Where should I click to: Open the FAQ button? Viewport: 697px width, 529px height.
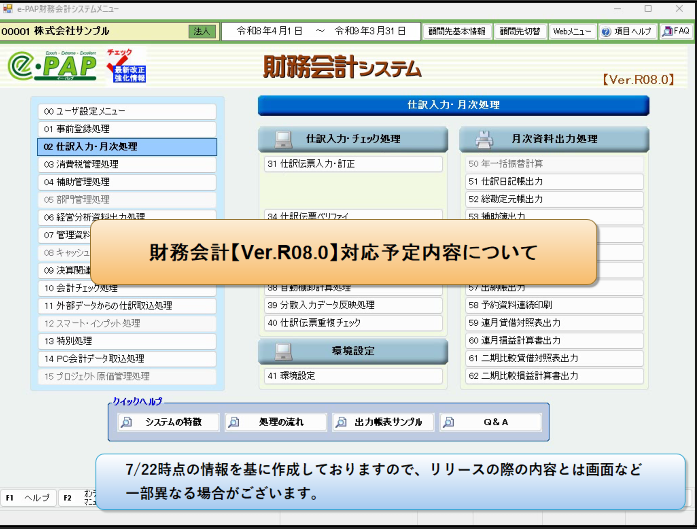(676, 31)
